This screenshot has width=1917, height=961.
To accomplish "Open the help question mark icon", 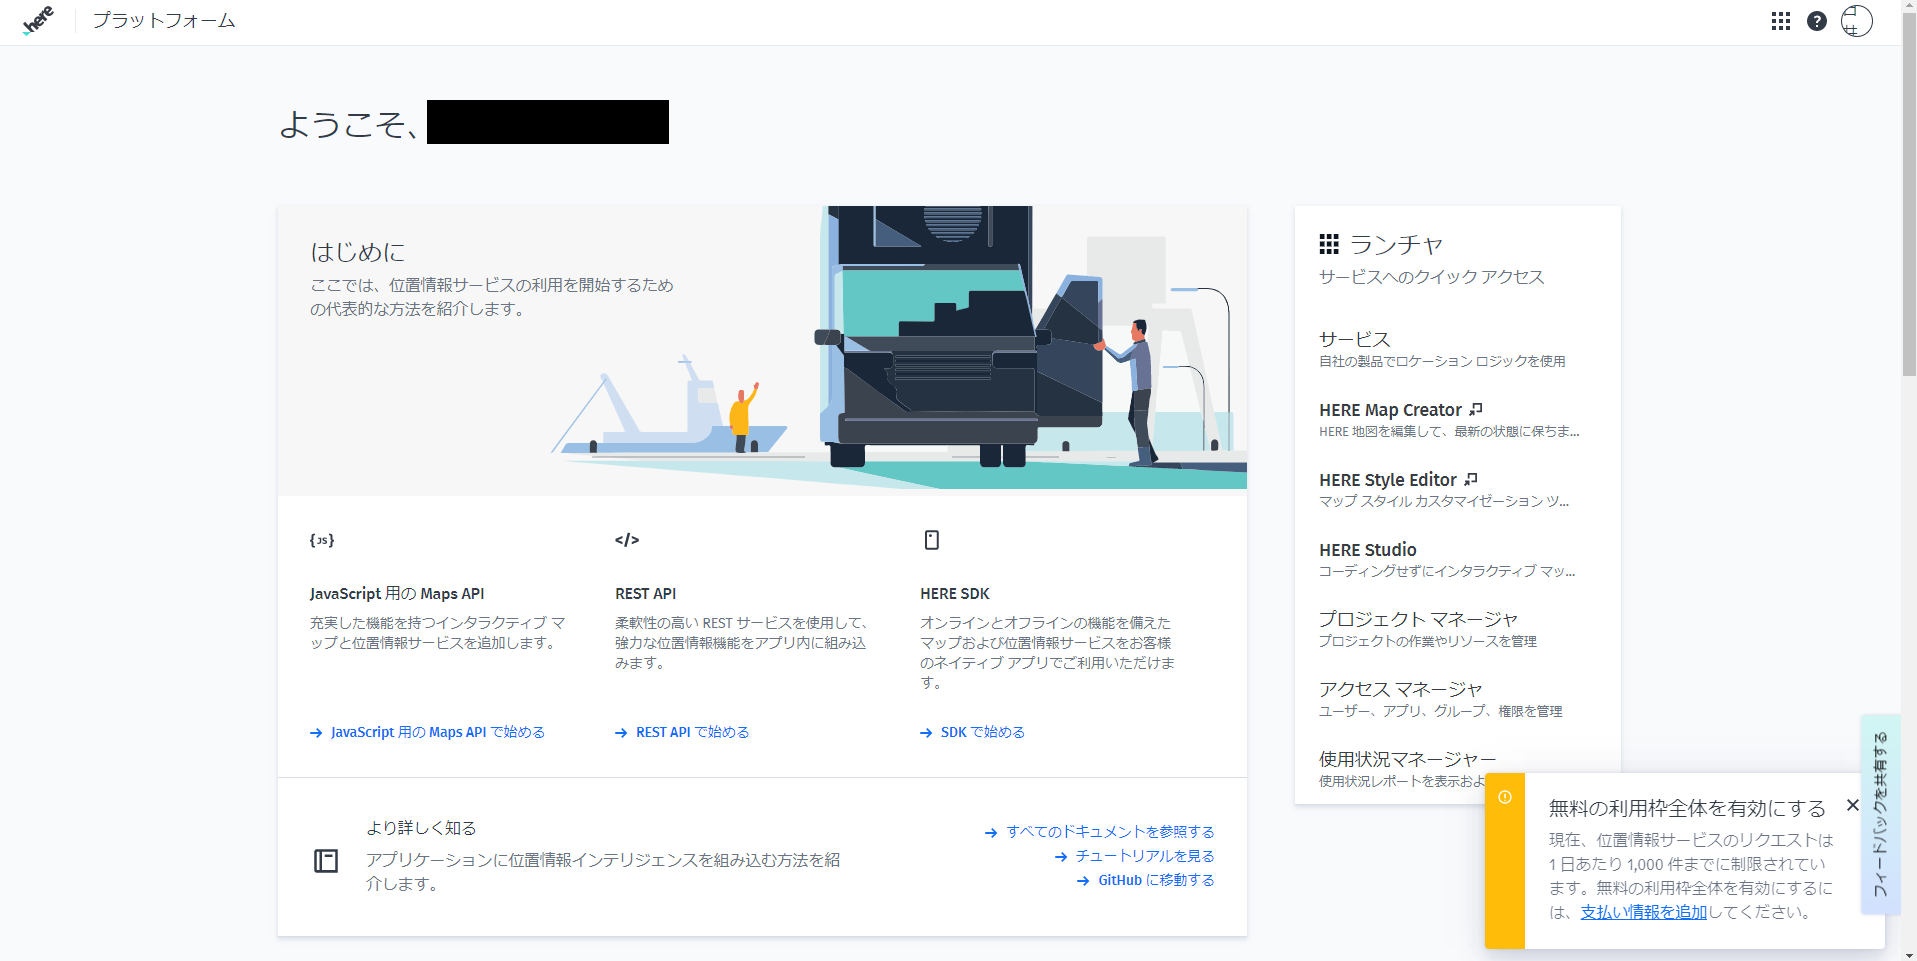I will [1817, 21].
